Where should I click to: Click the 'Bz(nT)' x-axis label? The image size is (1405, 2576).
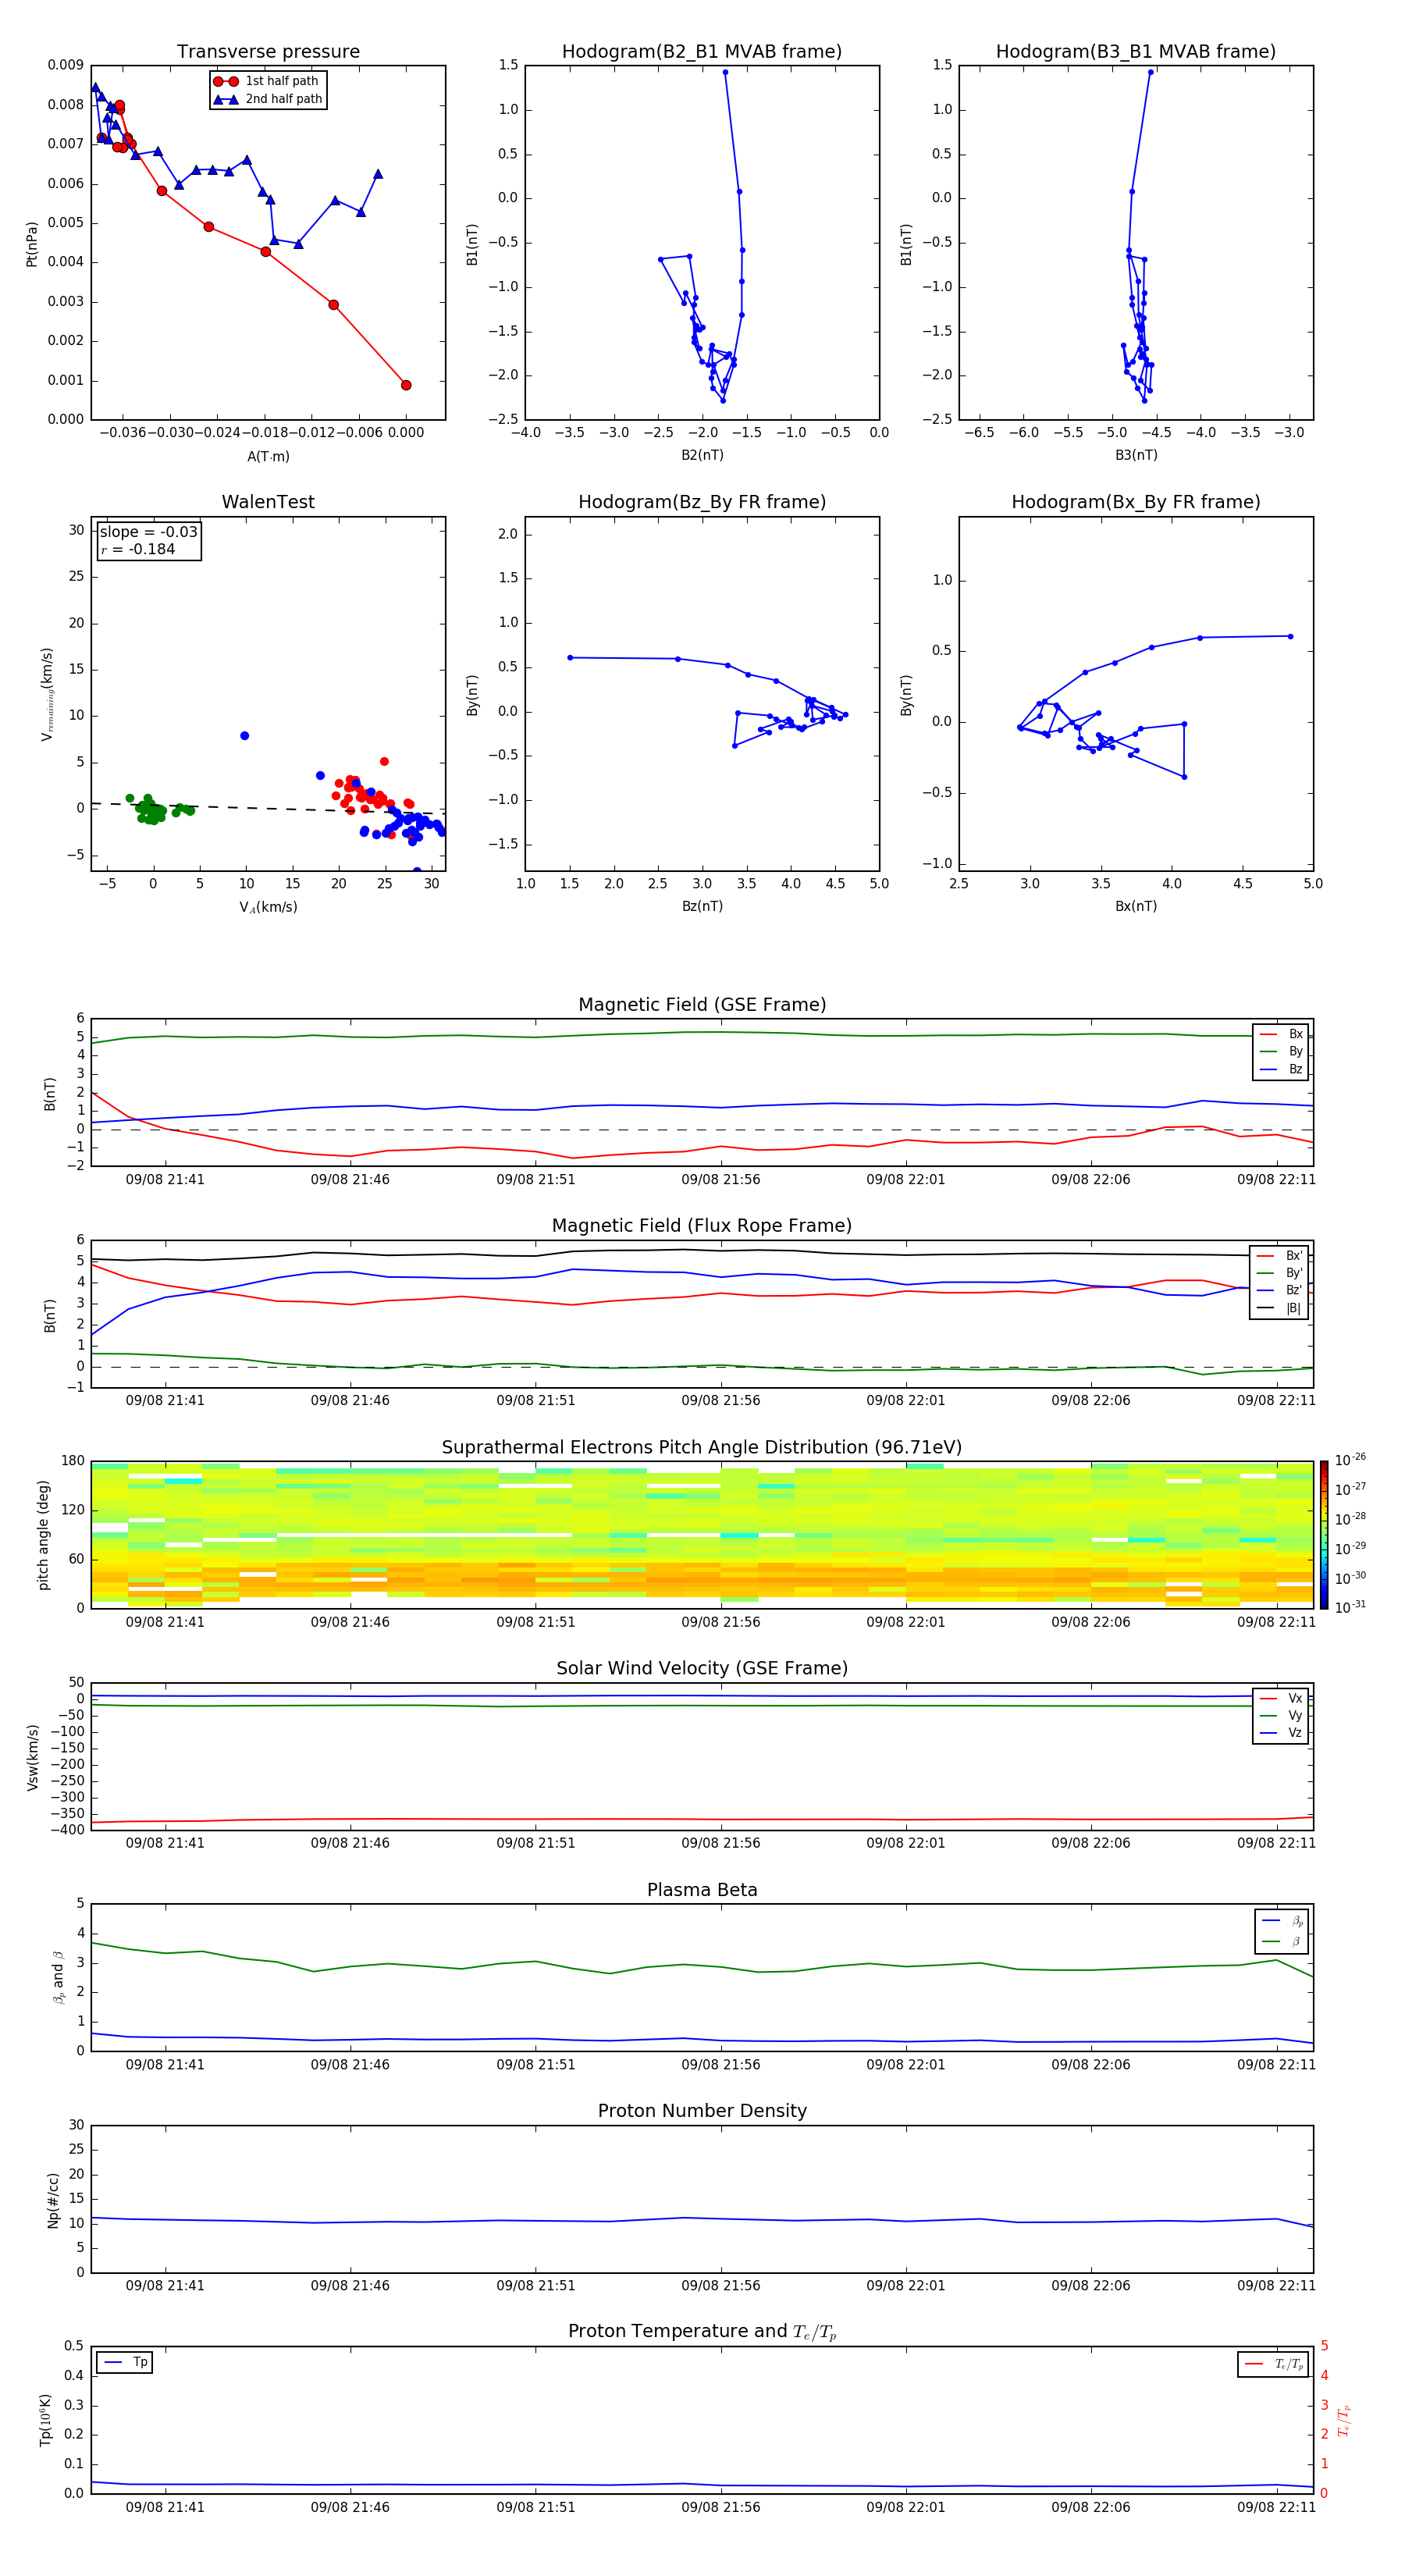point(702,906)
